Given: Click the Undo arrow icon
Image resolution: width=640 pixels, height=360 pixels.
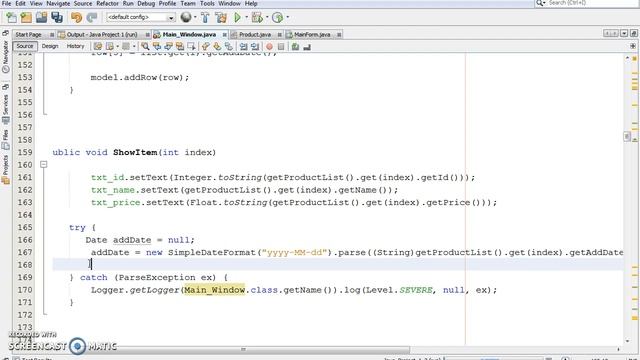Looking at the screenshot, I should coord(76,17).
